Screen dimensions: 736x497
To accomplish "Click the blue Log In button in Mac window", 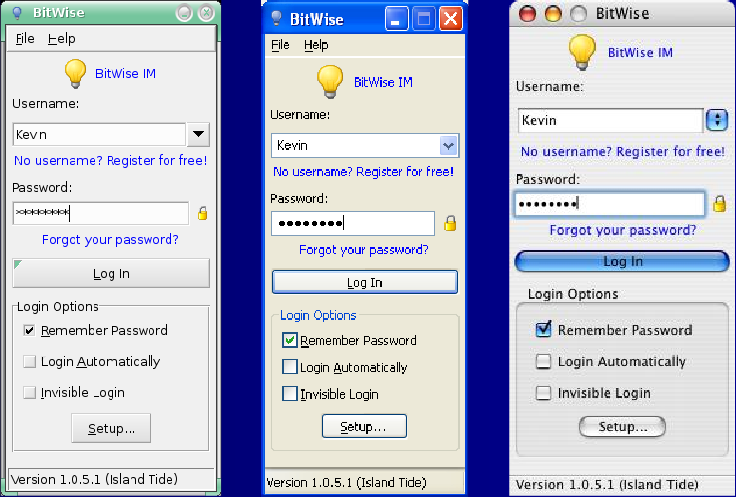I will tap(622, 261).
